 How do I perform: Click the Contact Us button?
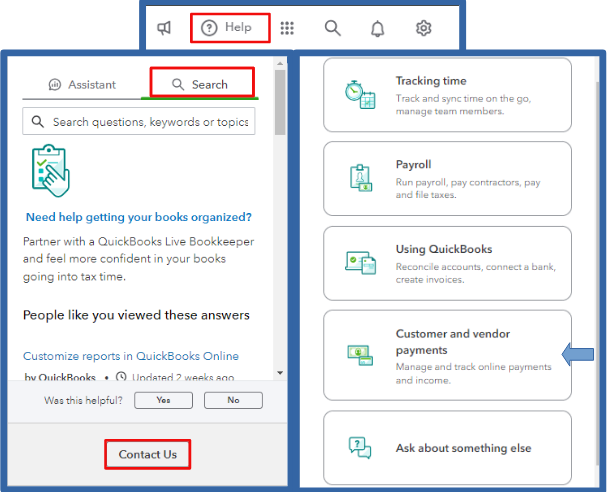pos(147,454)
